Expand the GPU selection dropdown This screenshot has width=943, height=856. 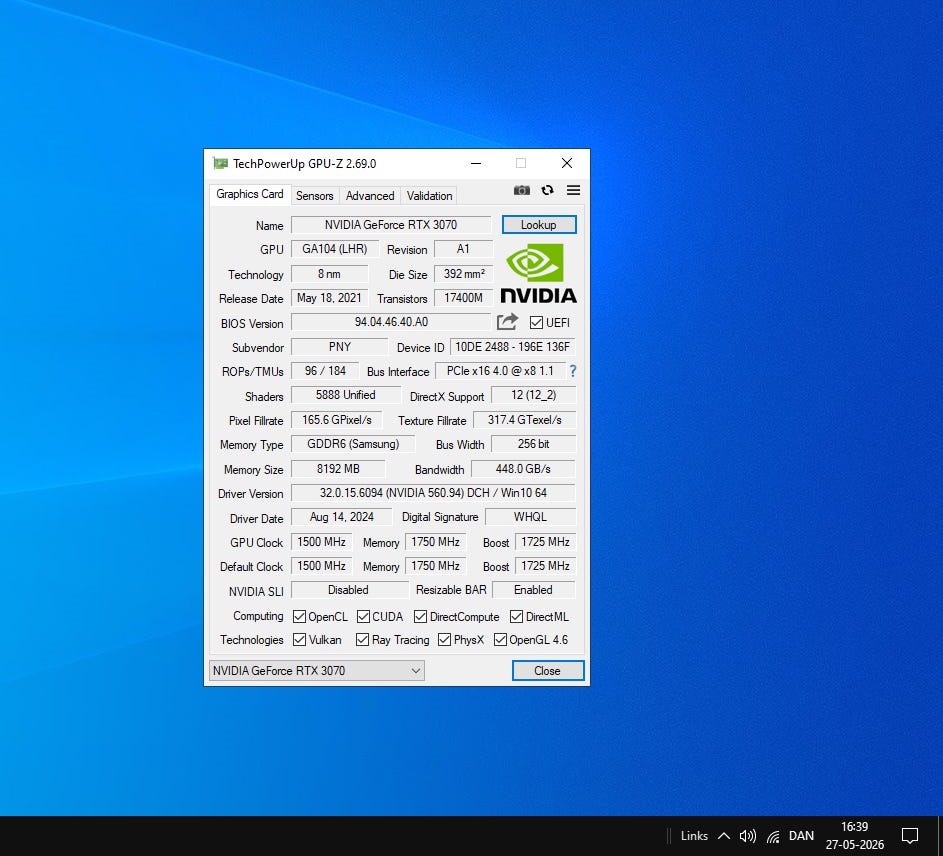click(x=316, y=671)
